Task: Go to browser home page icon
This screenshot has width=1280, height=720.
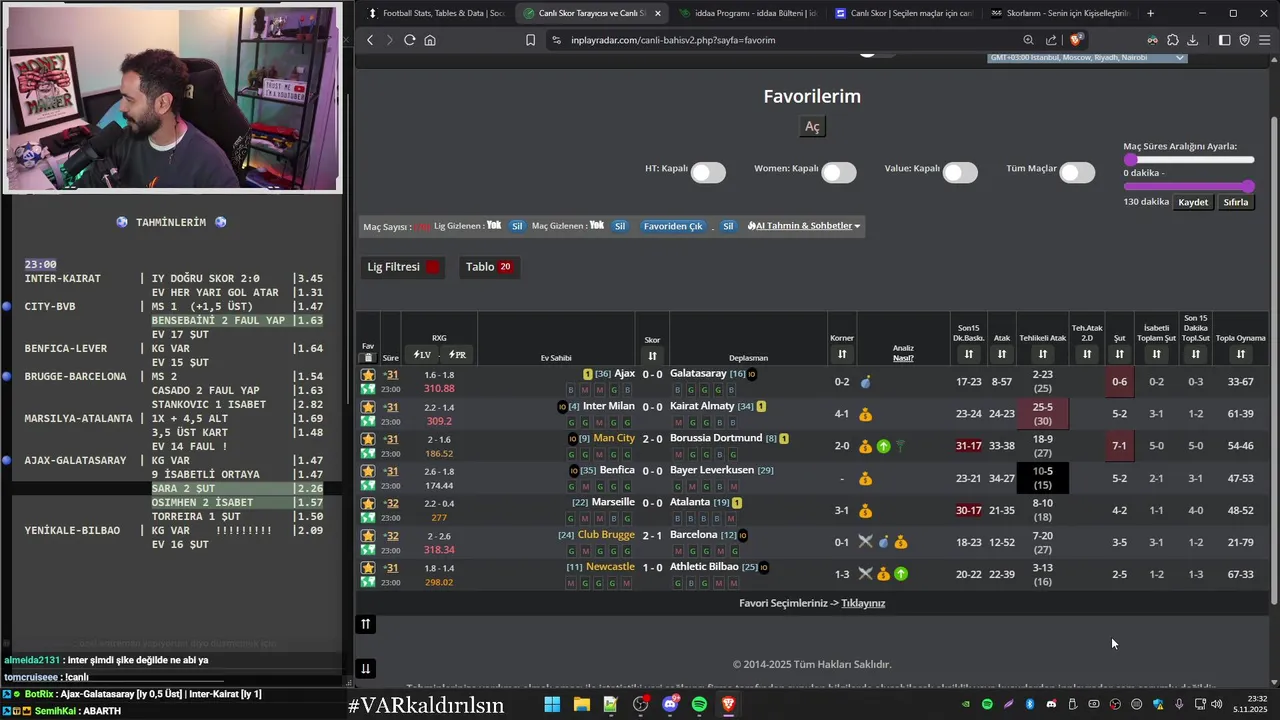Action: coord(430,40)
